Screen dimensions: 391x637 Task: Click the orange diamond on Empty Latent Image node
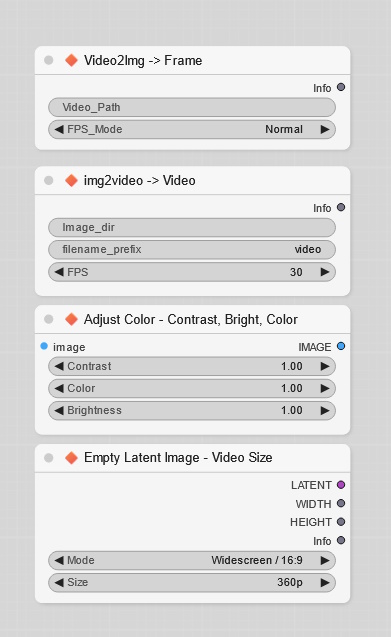pos(71,458)
